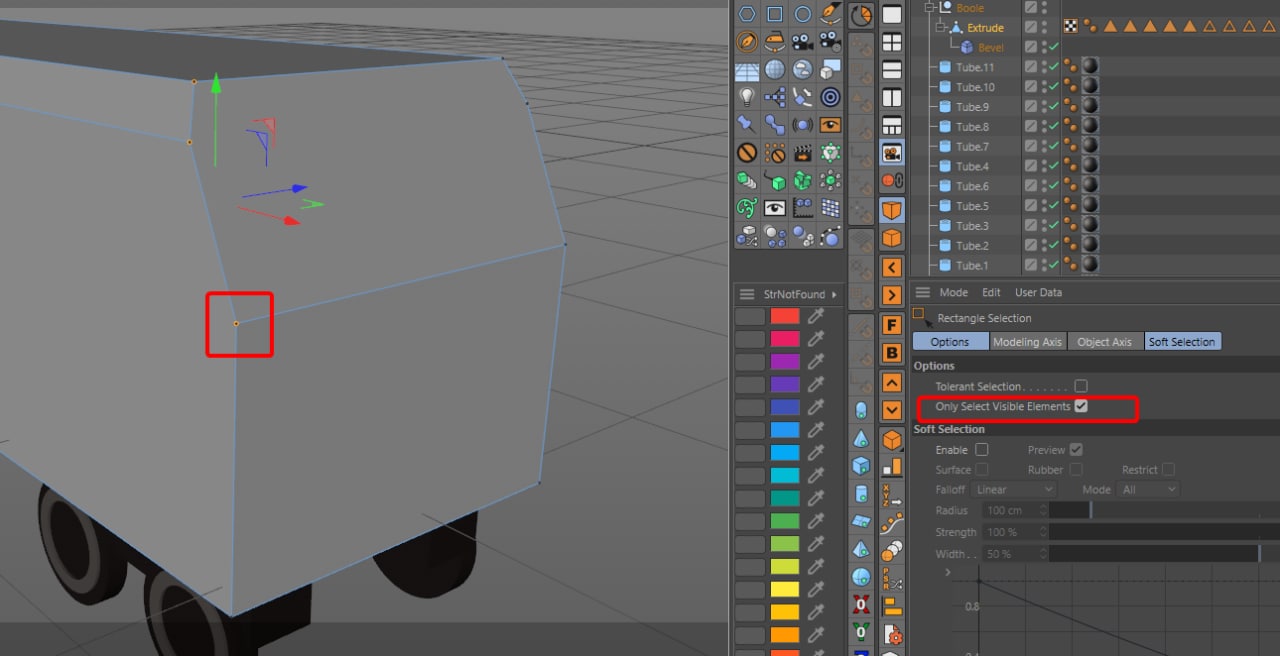
Task: Switch to the Soft Selection tab
Action: (1182, 342)
